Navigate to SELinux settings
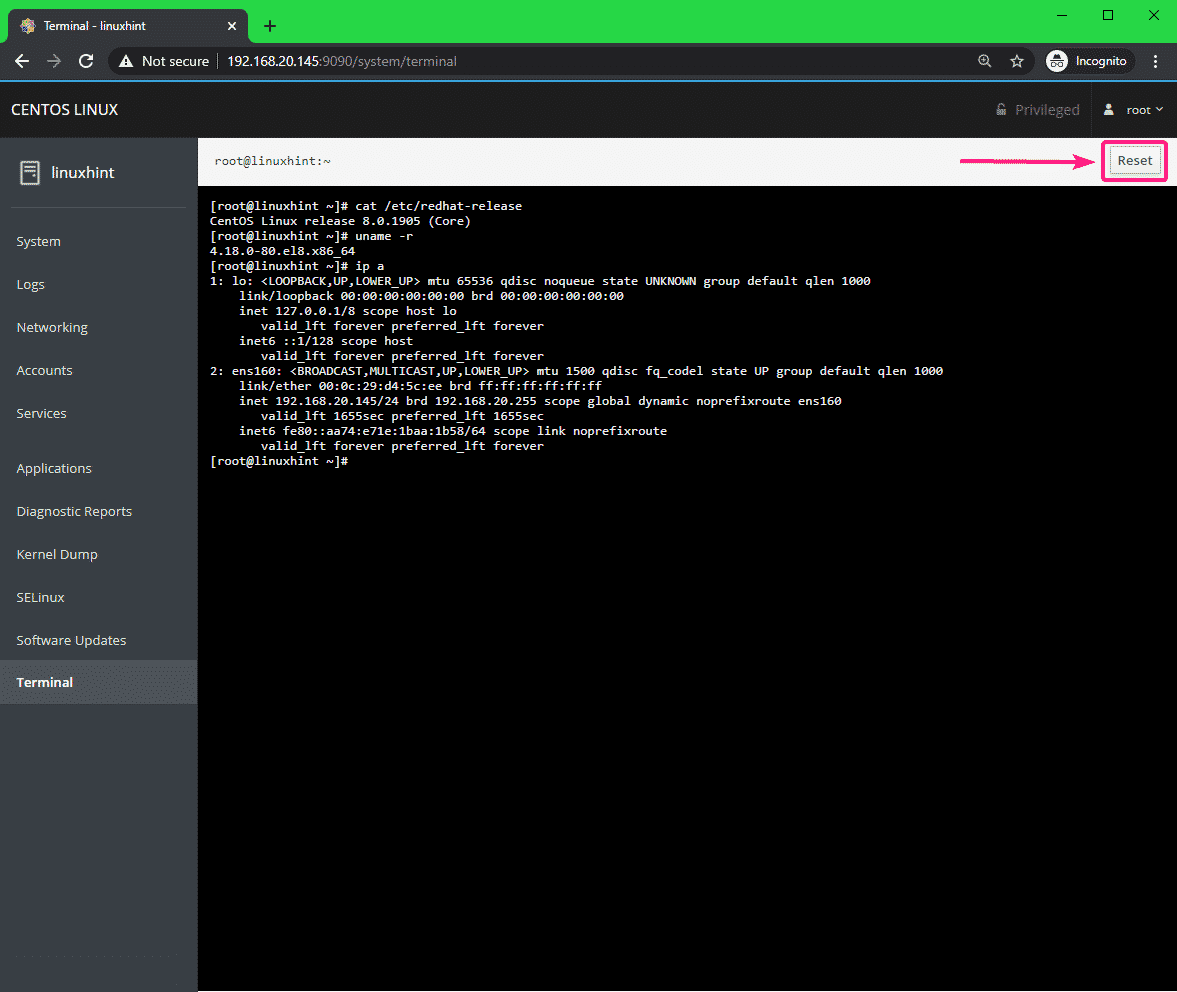This screenshot has width=1177, height=992. (41, 597)
